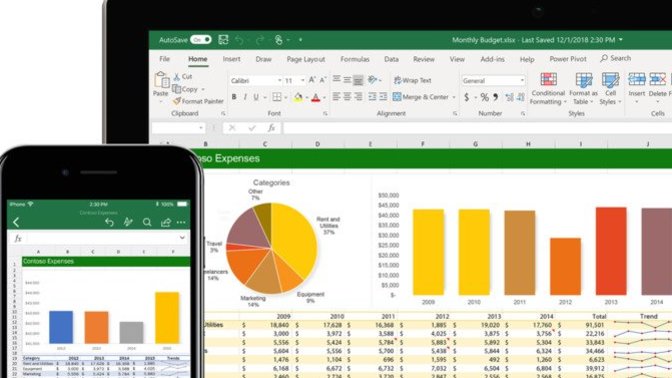This screenshot has width=672, height=378.
Task: Click the Copy icon
Action: (177, 89)
